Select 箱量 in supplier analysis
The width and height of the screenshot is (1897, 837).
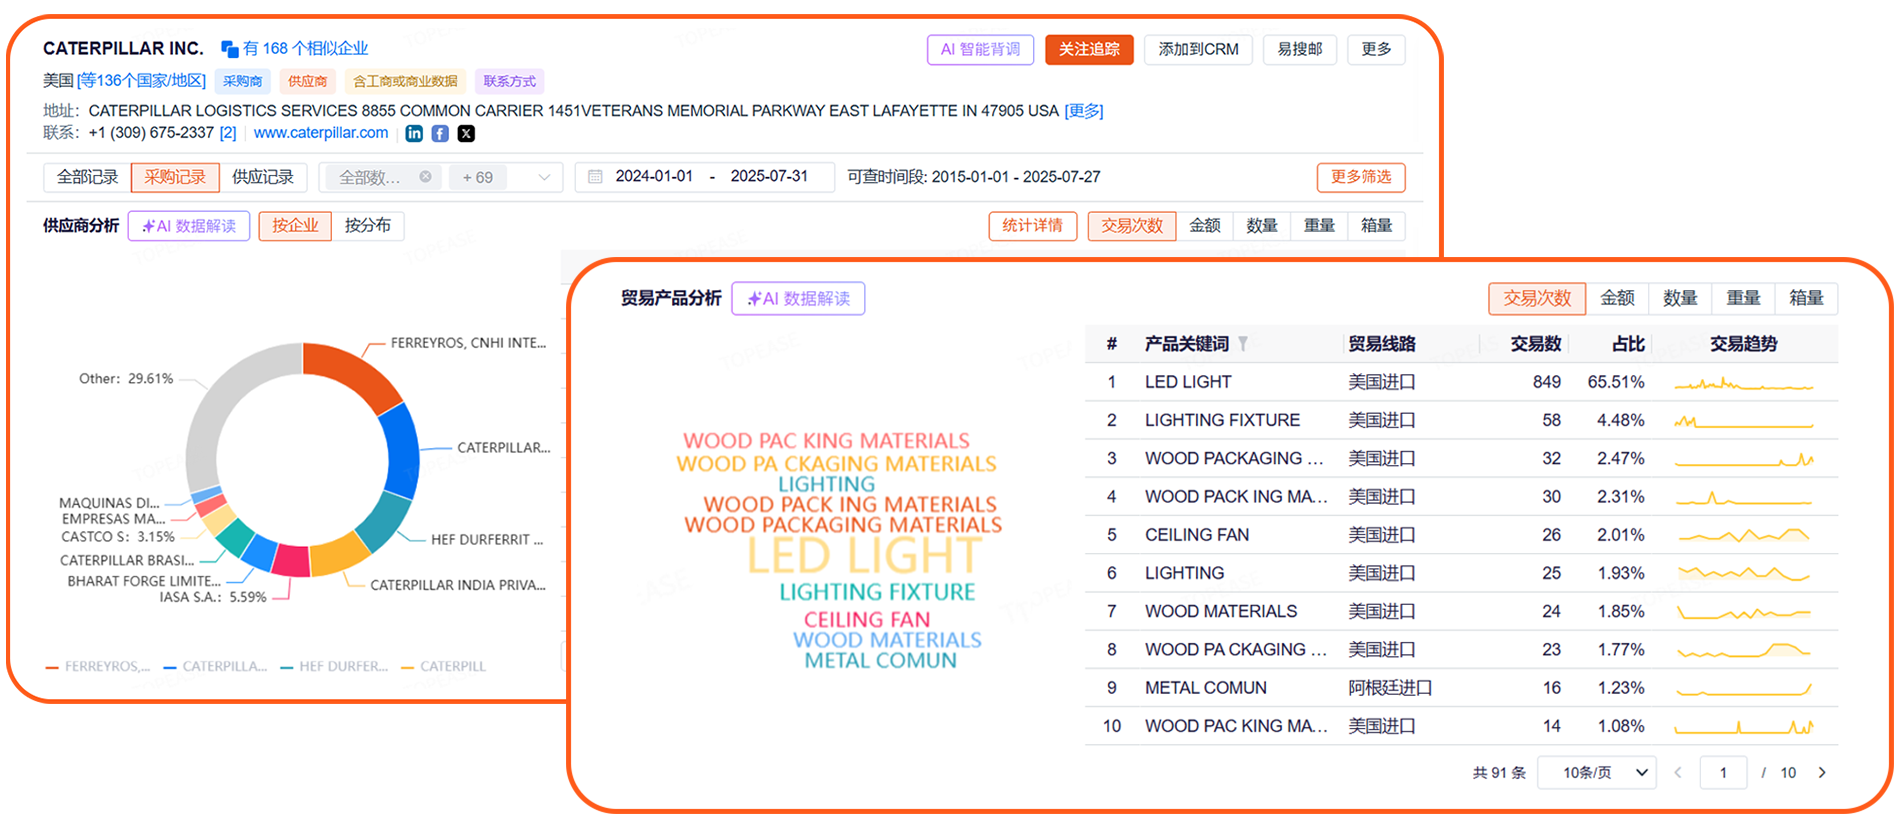click(1376, 226)
